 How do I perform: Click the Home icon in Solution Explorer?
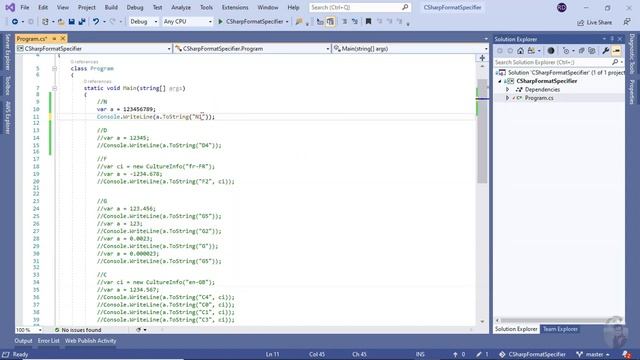click(x=520, y=51)
